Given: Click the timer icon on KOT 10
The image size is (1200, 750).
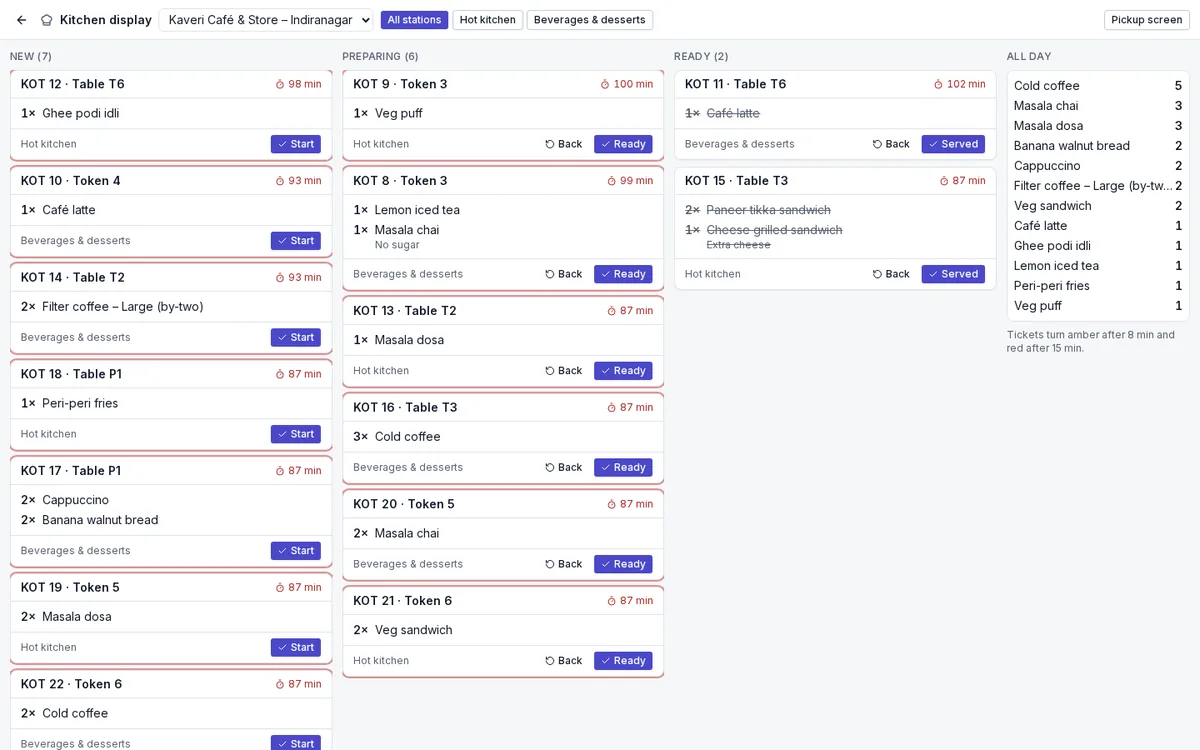Looking at the screenshot, I should (280, 181).
